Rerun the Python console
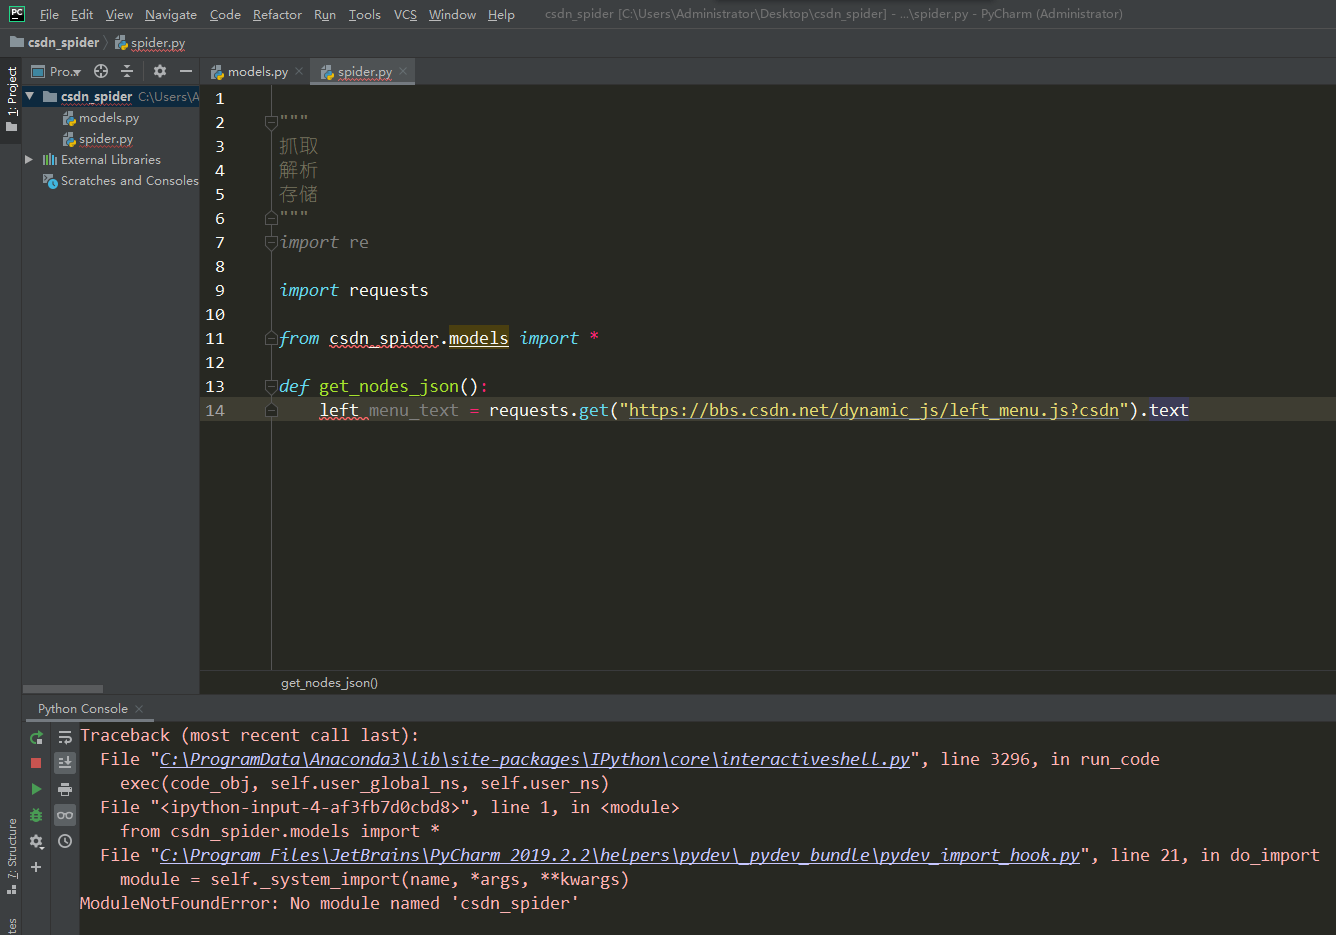1336x935 pixels. click(x=36, y=738)
